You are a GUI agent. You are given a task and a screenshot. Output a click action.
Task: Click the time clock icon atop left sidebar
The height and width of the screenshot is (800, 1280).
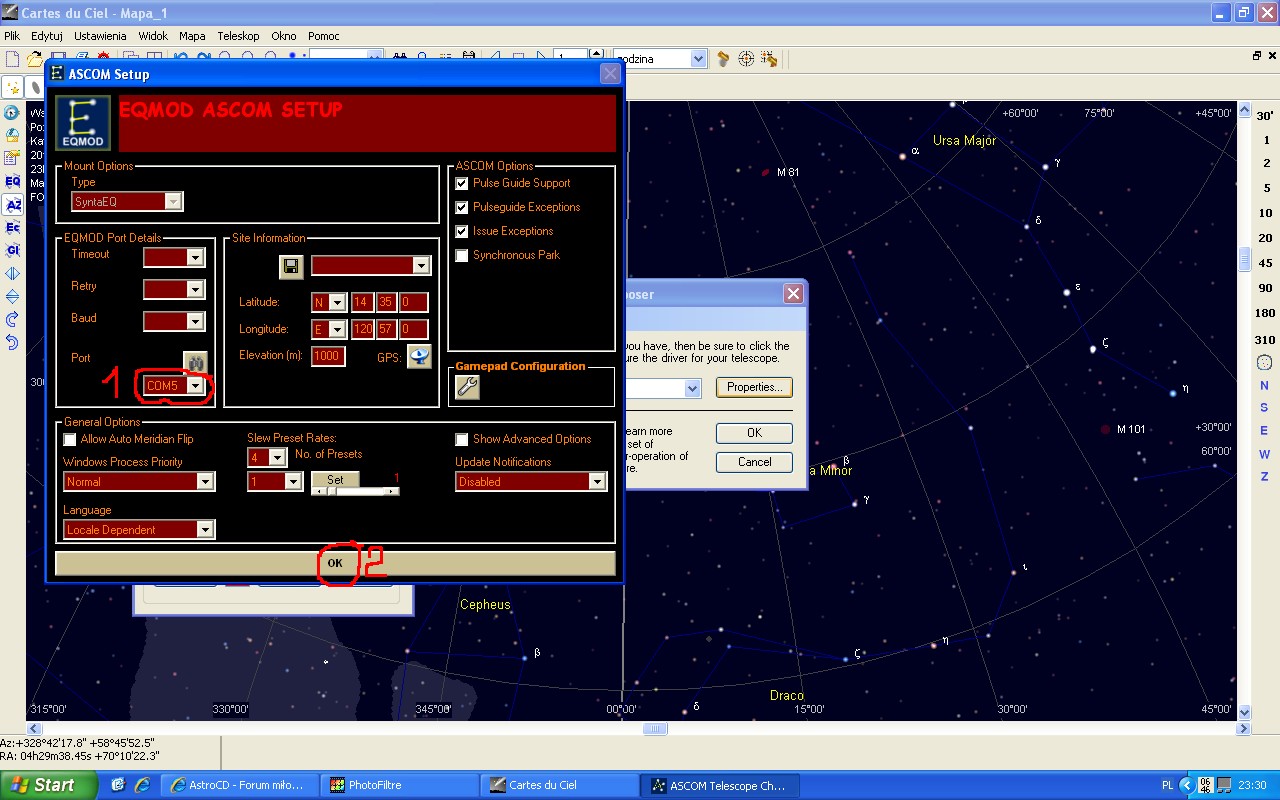coord(13,113)
